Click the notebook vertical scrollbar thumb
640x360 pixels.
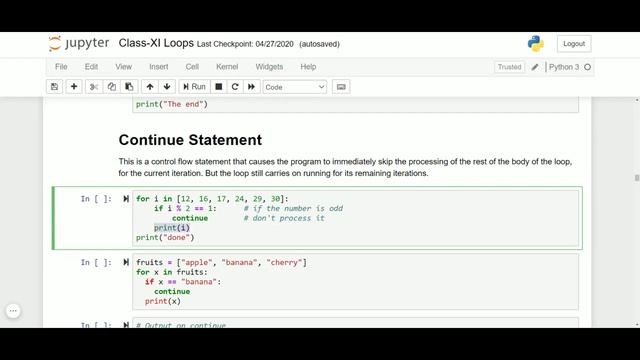click(x=637, y=178)
